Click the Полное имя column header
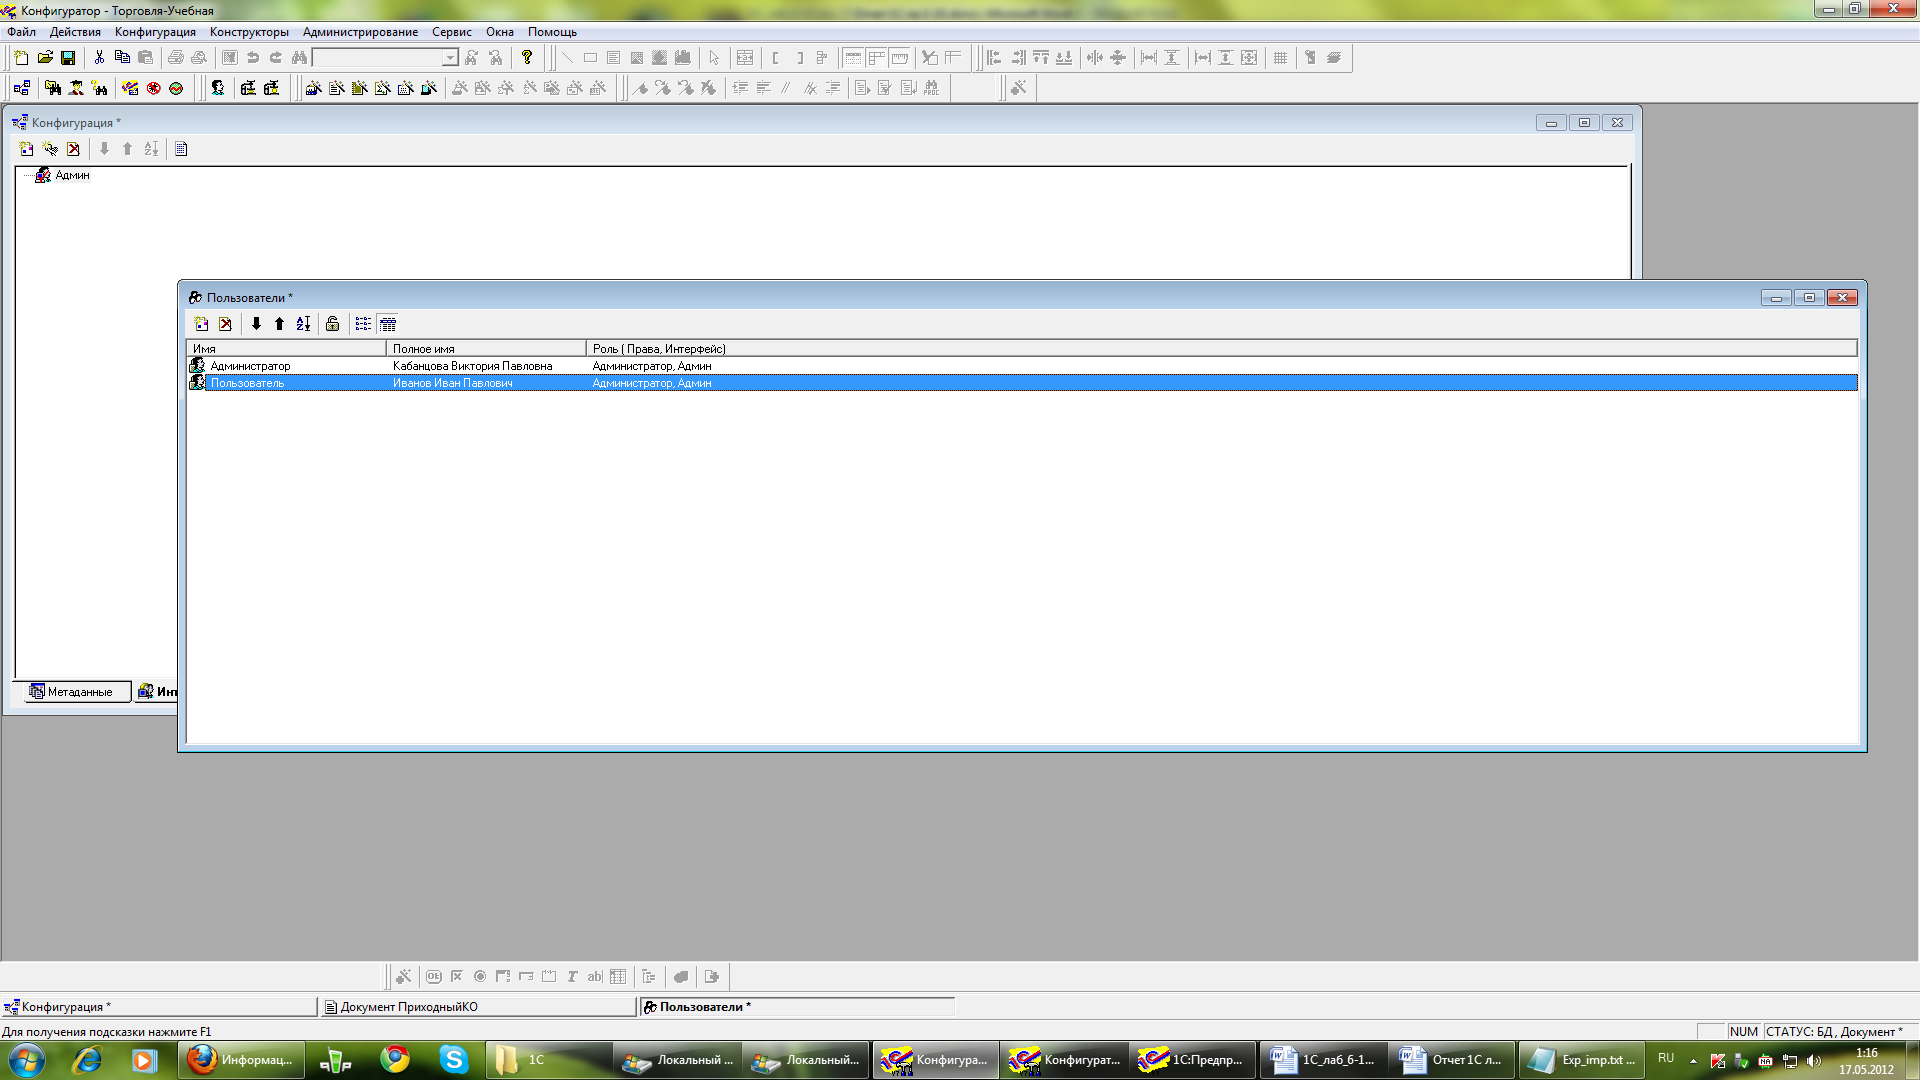Viewport: 1920px width, 1080px height. [486, 349]
